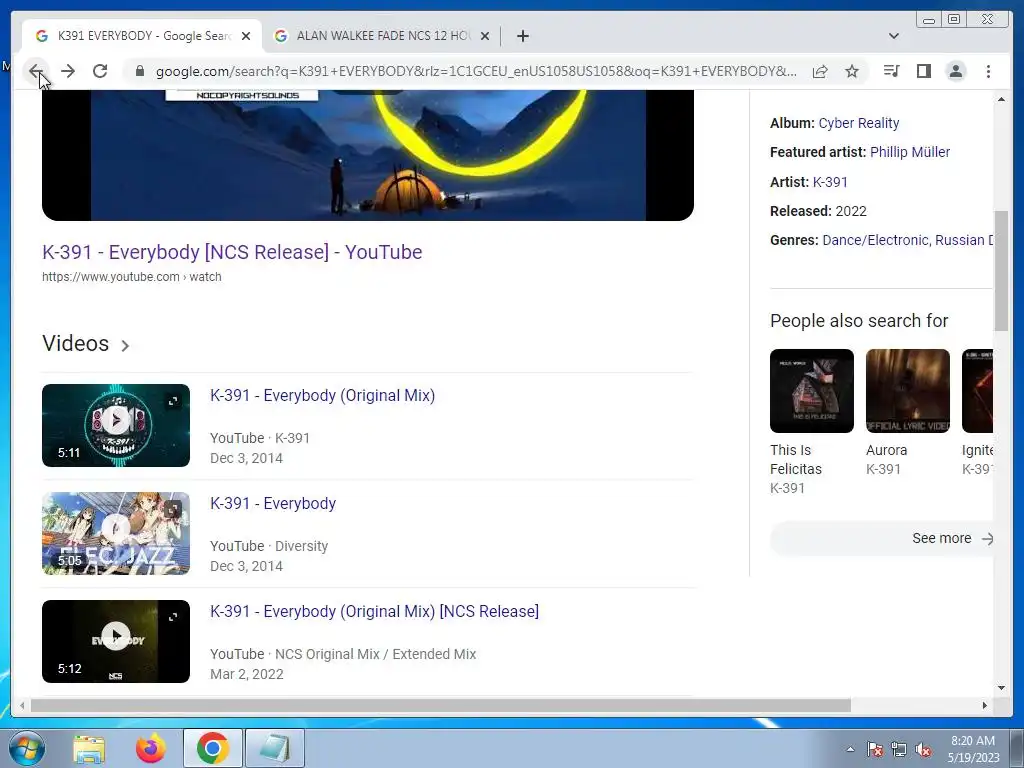Open the Chrome profile avatar
1024x768 pixels.
(x=955, y=71)
